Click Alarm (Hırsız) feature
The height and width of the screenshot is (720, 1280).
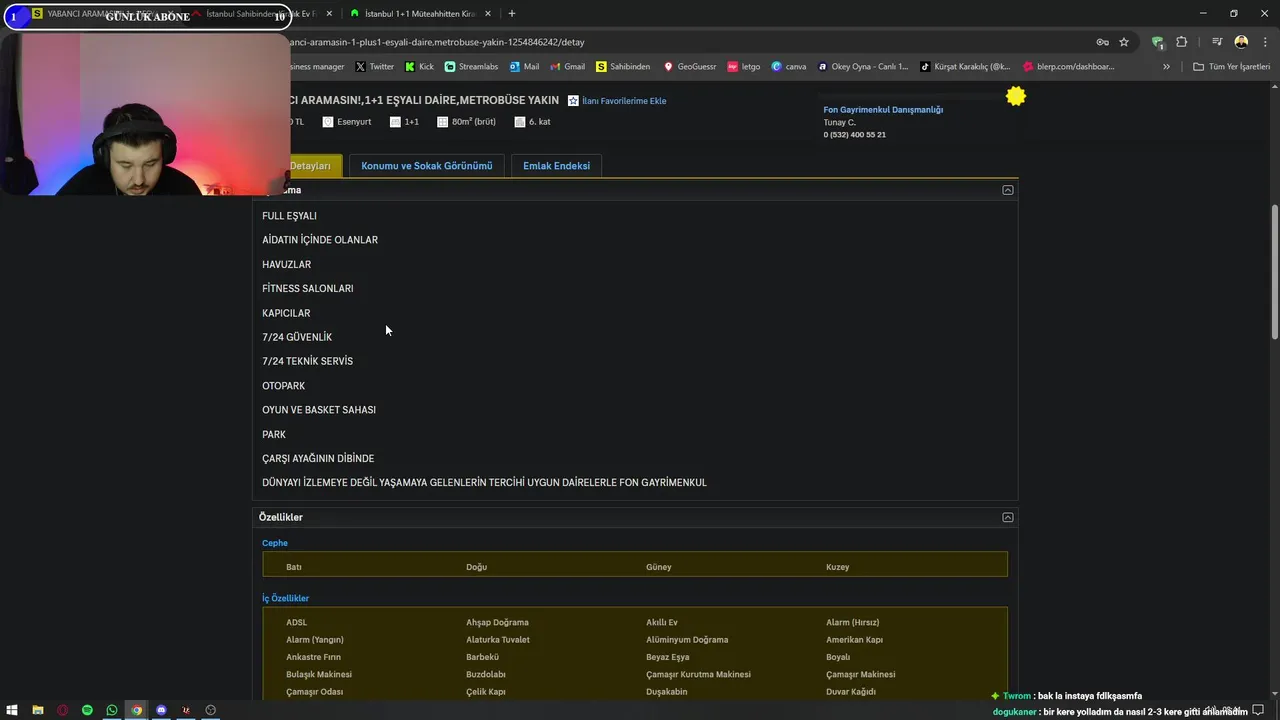tap(852, 622)
